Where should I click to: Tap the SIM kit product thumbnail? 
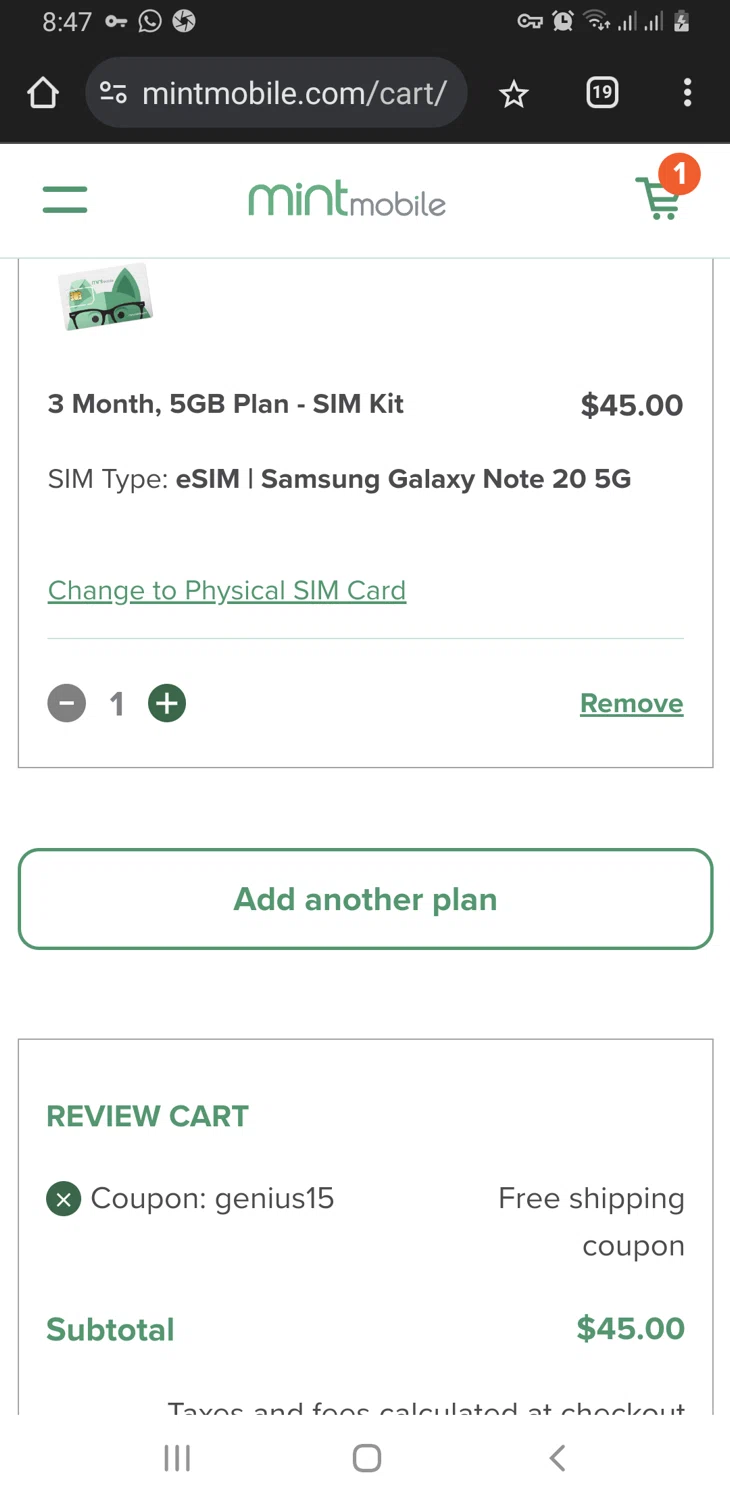point(105,297)
